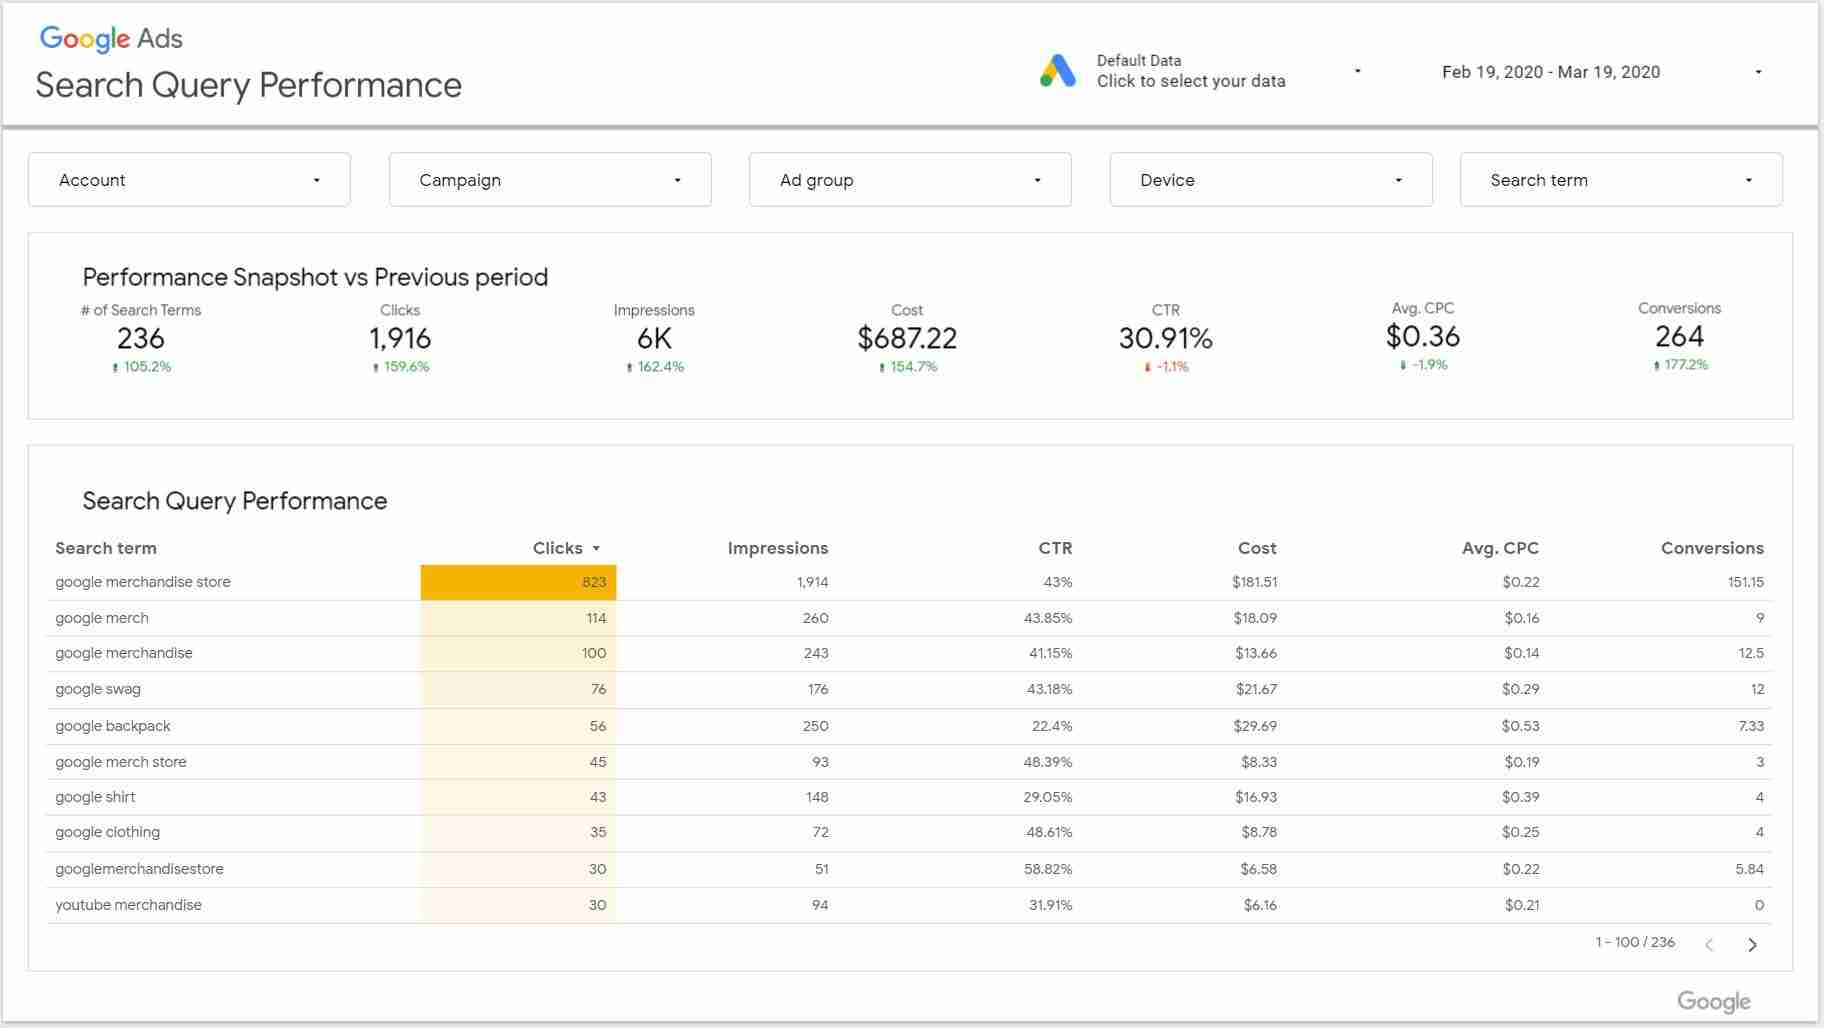
Task: Click the 22.4% CTR cell
Action: [x=1052, y=726]
